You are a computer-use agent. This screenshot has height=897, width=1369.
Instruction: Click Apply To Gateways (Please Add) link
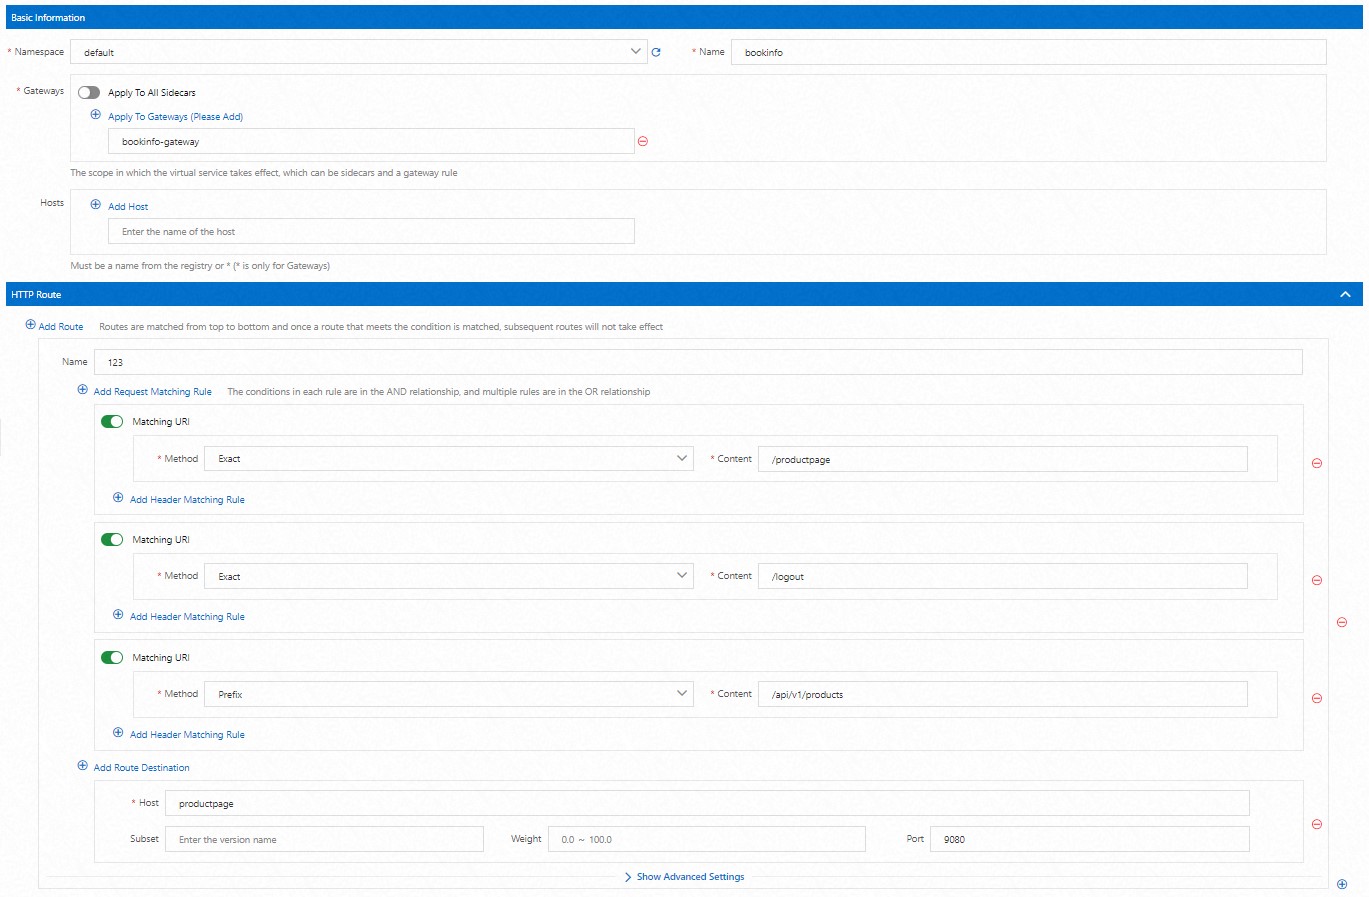[175, 117]
